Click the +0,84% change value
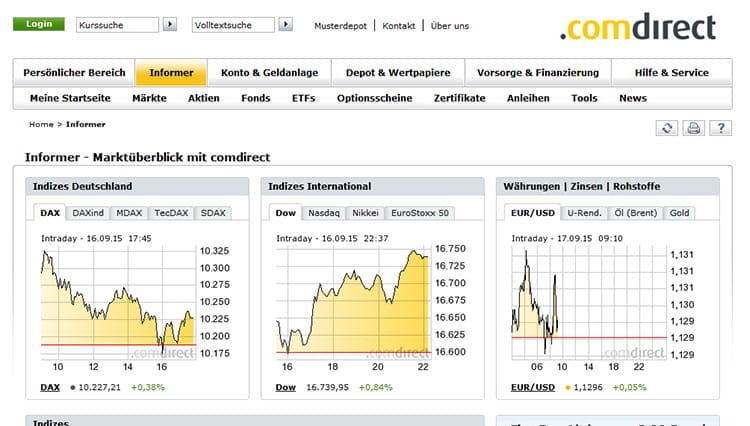This screenshot has width=750, height=426. point(375,387)
